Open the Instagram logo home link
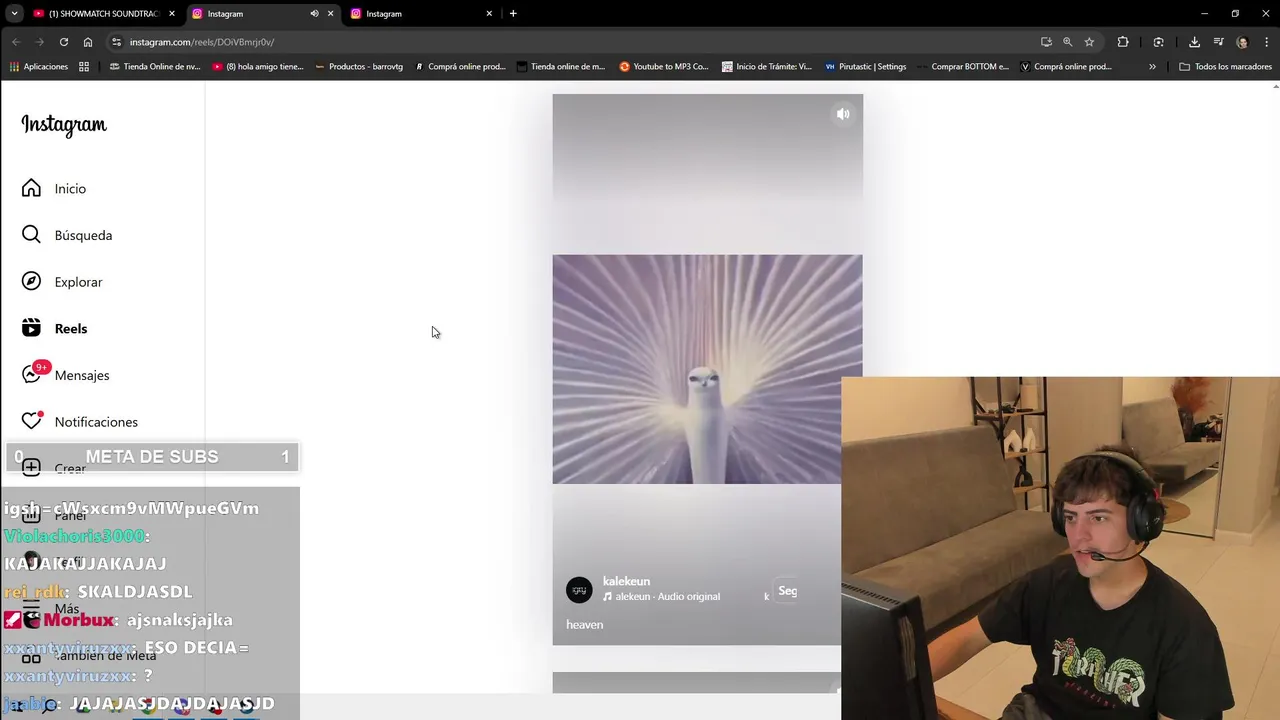 (x=64, y=125)
